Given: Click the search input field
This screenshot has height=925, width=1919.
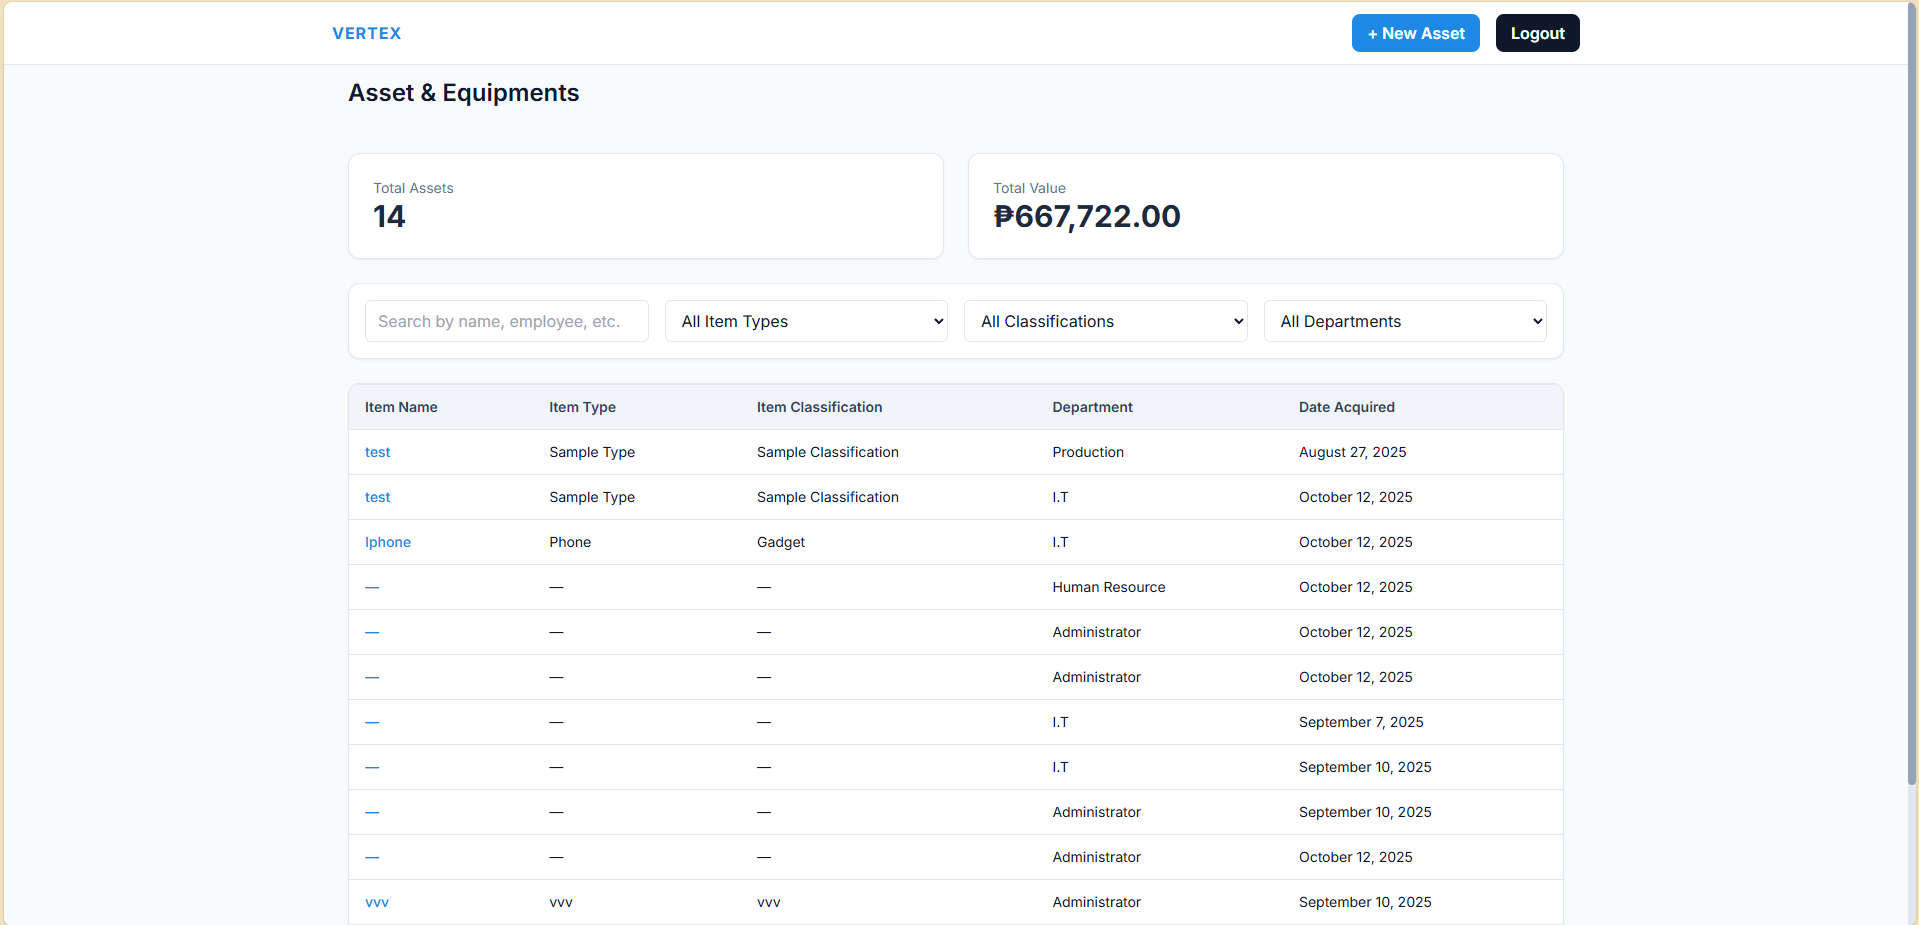Looking at the screenshot, I should [x=506, y=321].
